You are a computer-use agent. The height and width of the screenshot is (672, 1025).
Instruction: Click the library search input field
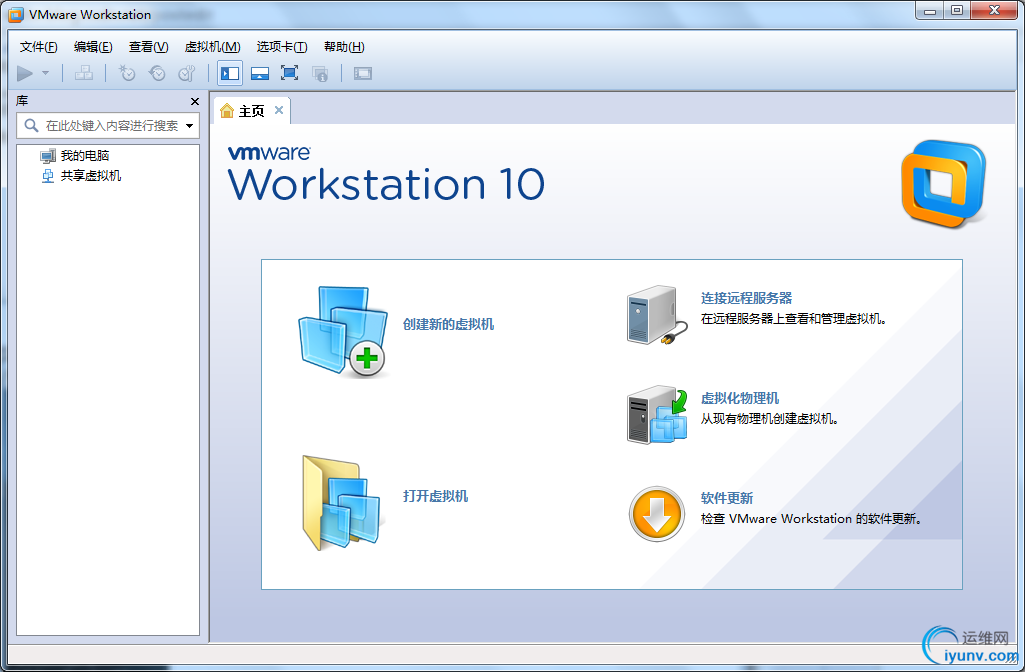pyautogui.click(x=108, y=126)
